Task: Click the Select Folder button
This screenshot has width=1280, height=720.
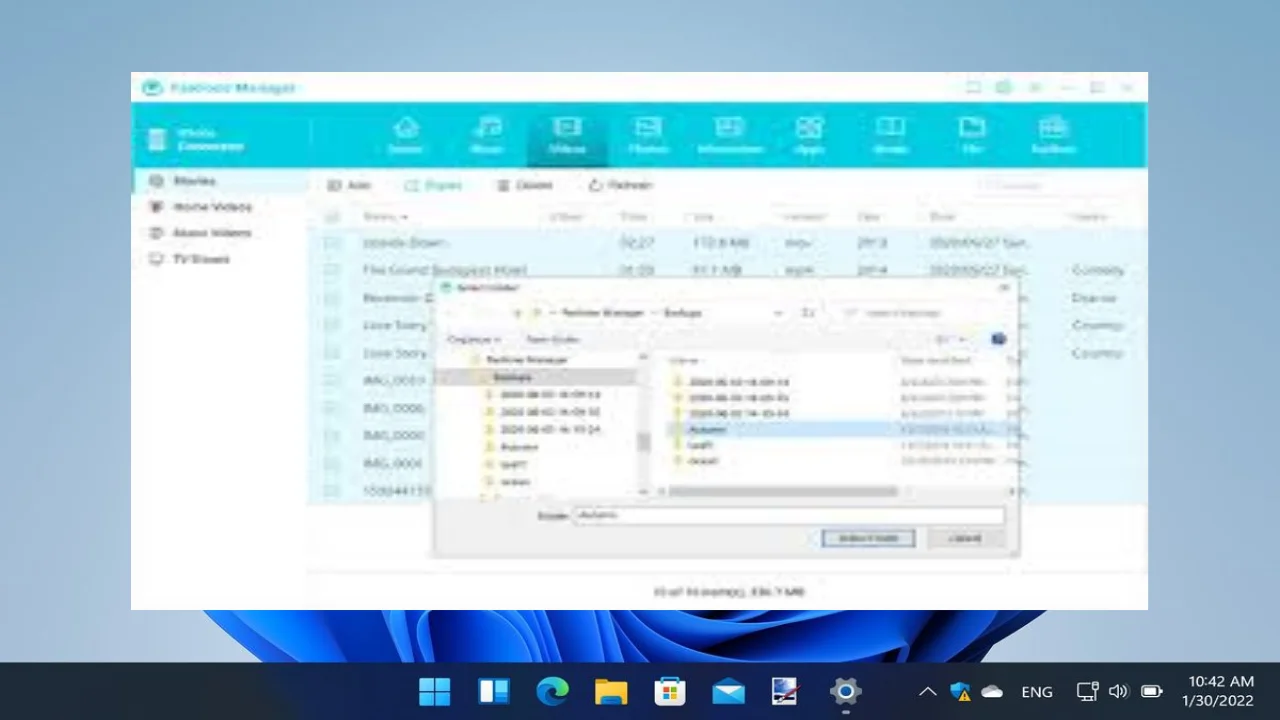Action: [x=868, y=538]
